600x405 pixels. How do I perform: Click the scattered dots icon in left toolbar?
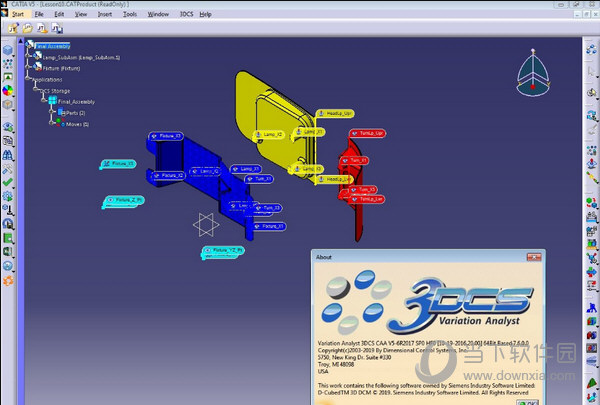coord(8,64)
